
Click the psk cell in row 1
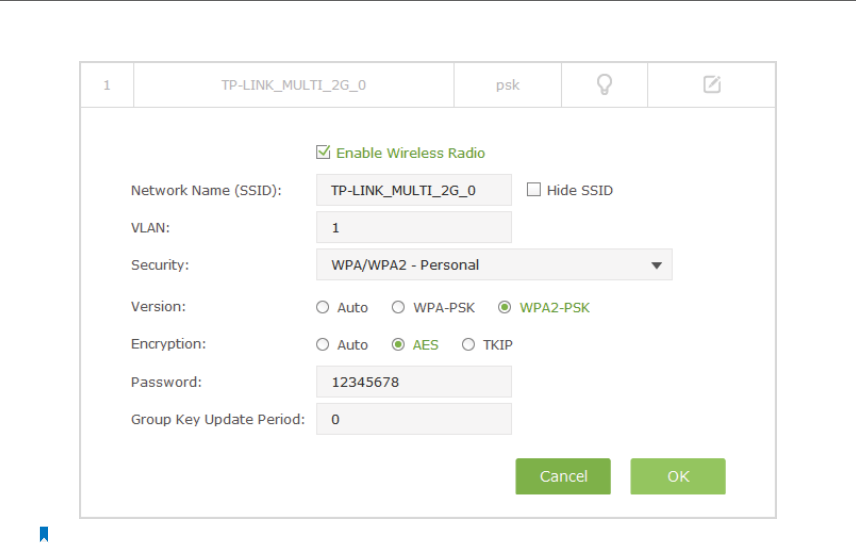pos(508,85)
